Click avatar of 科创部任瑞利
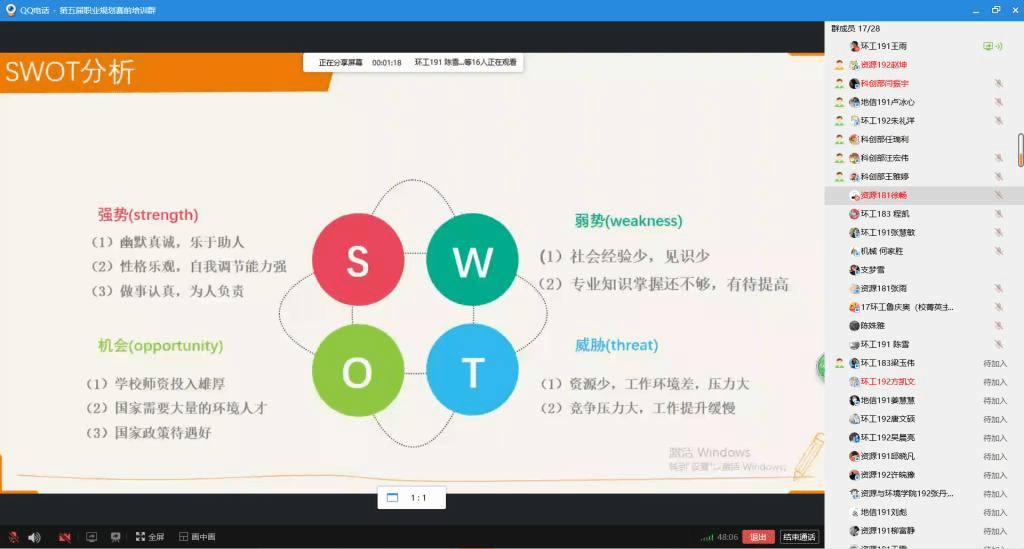Screen dimensions: 1024x549 (x=854, y=139)
